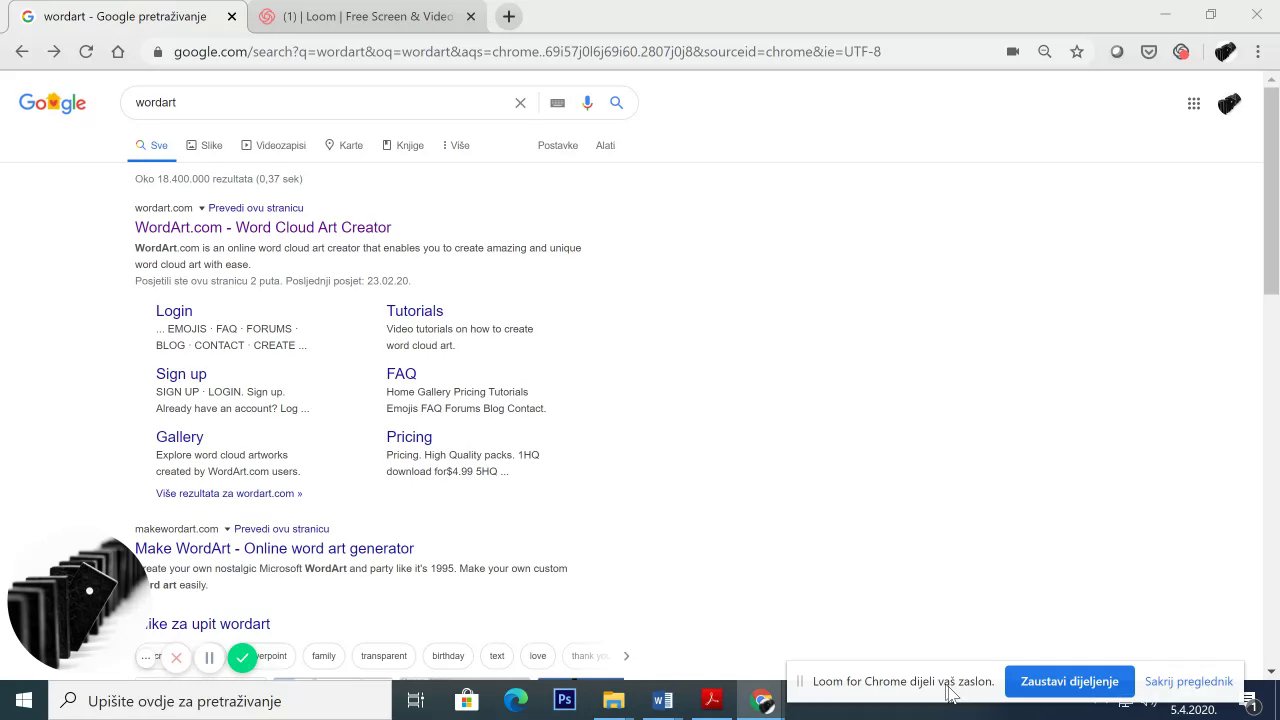
Task: Switch to the Loom browser tab
Action: 368,17
